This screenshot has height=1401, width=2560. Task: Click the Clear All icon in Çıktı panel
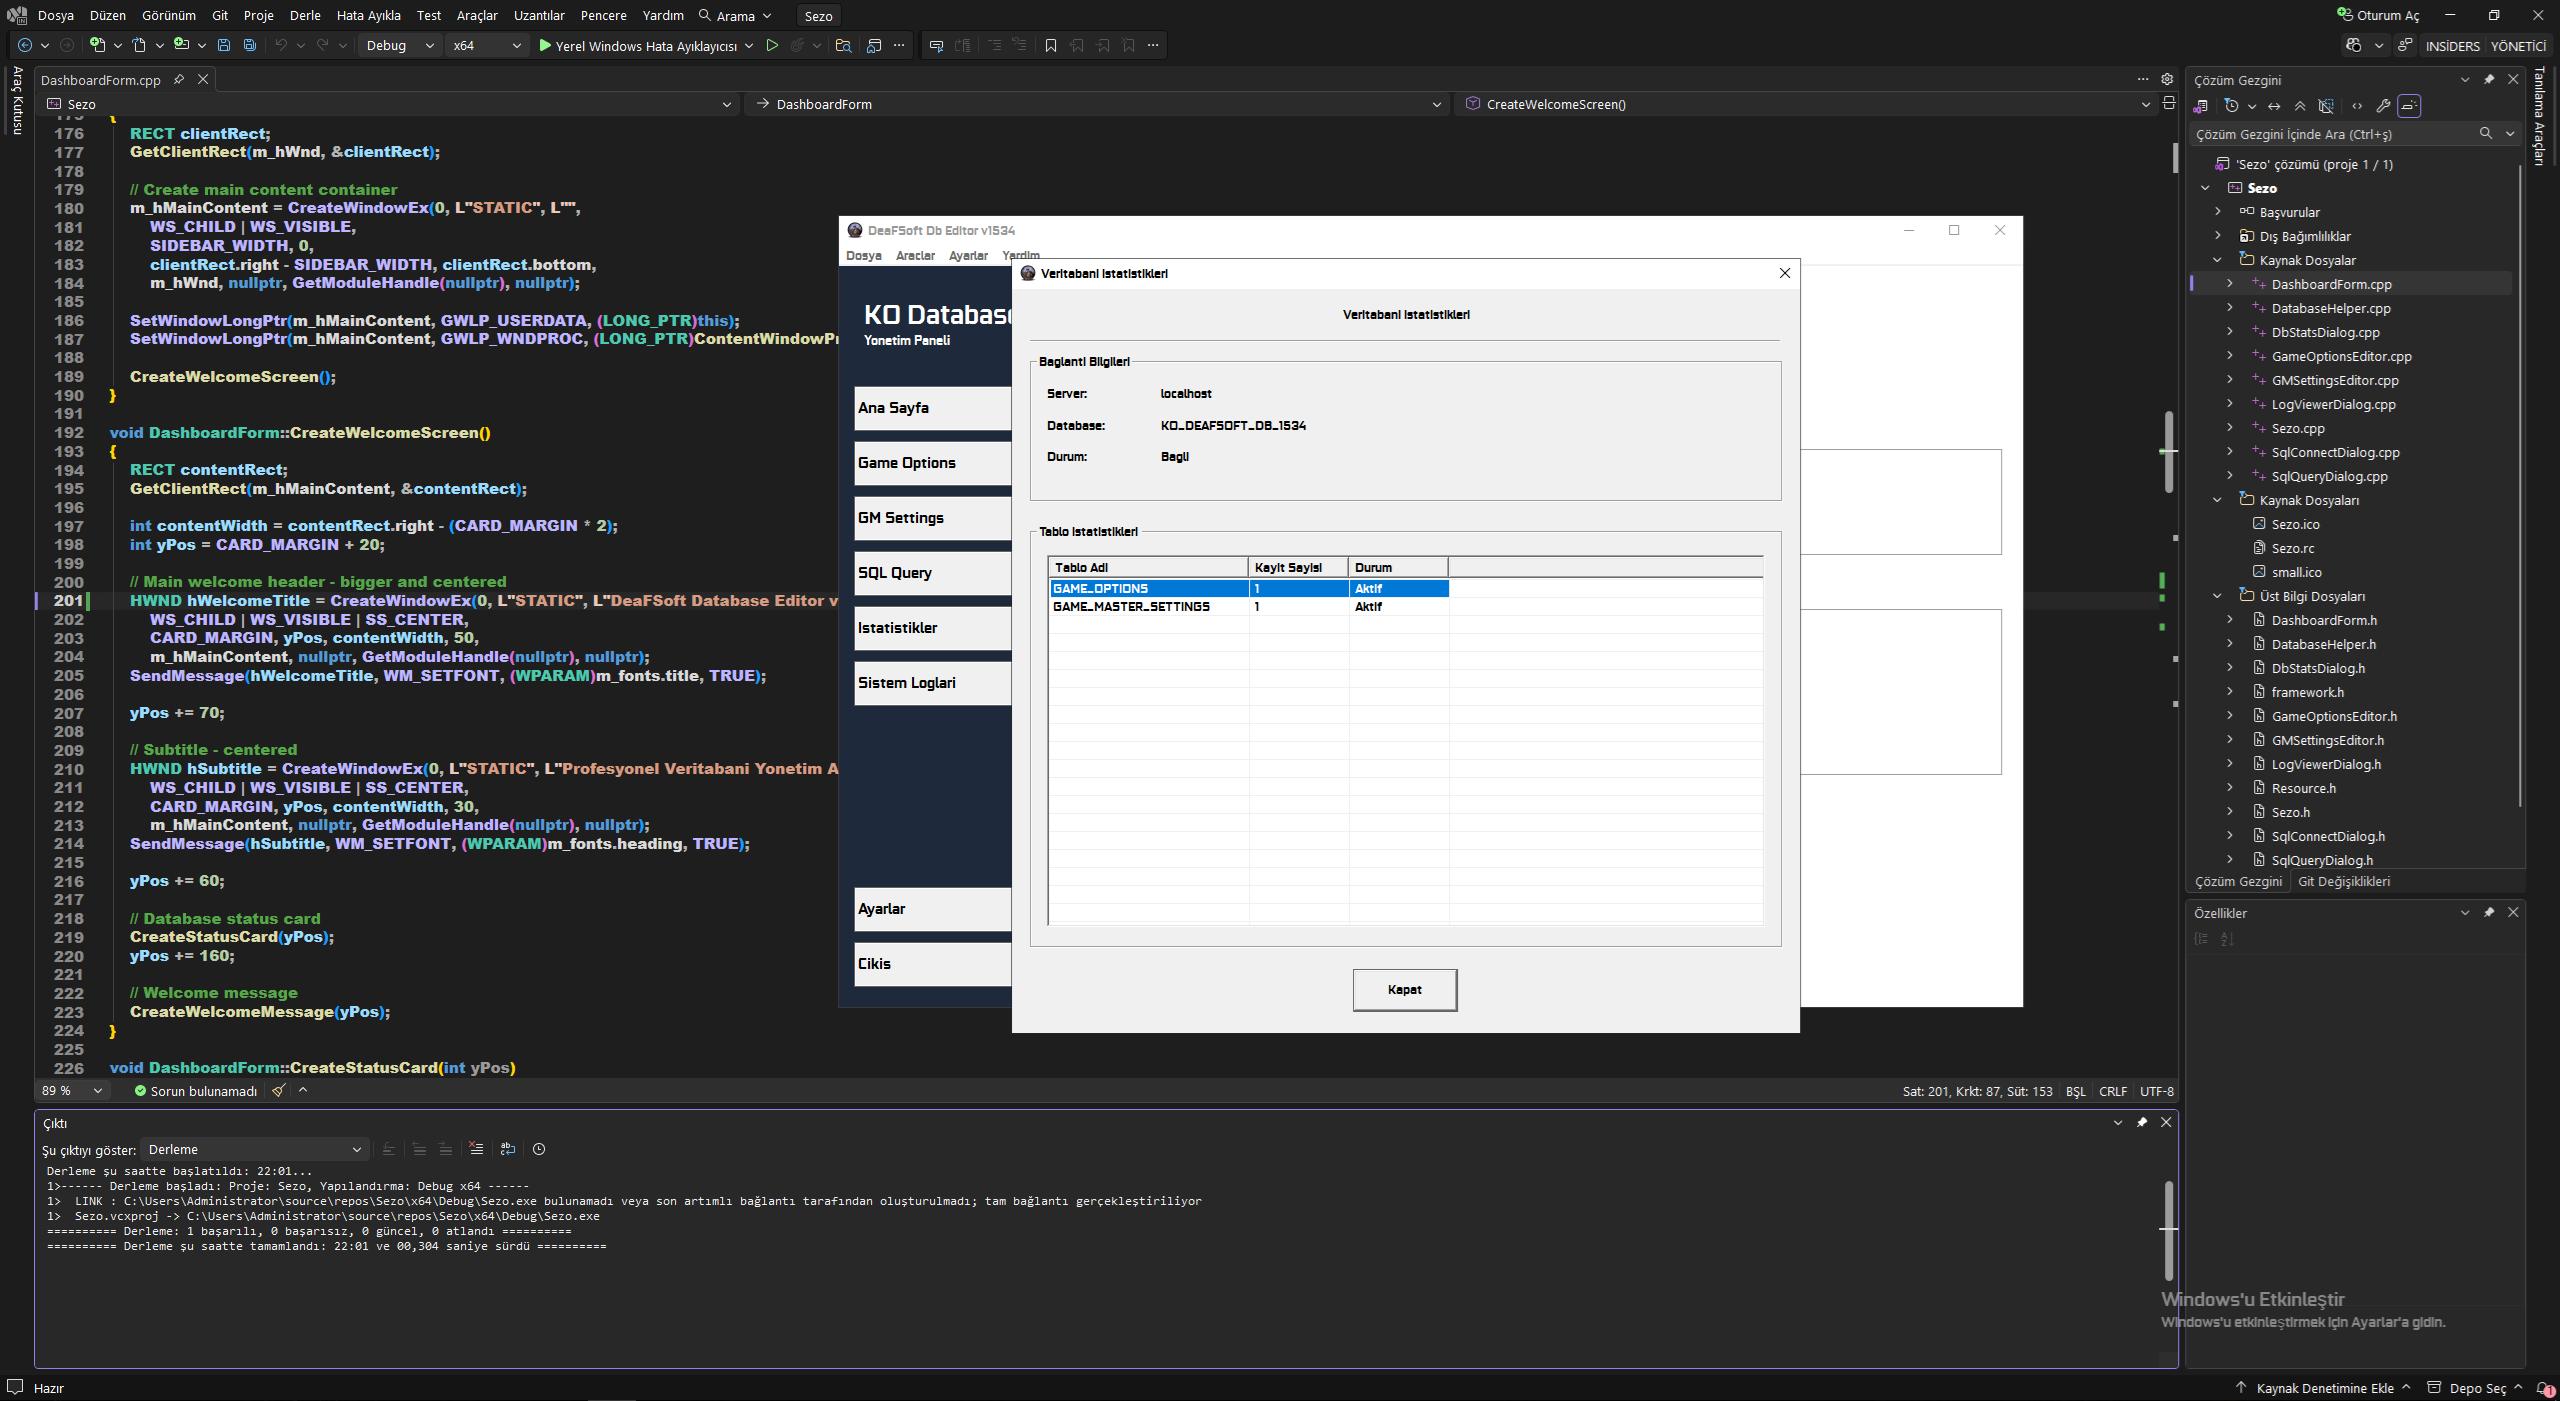476,1149
